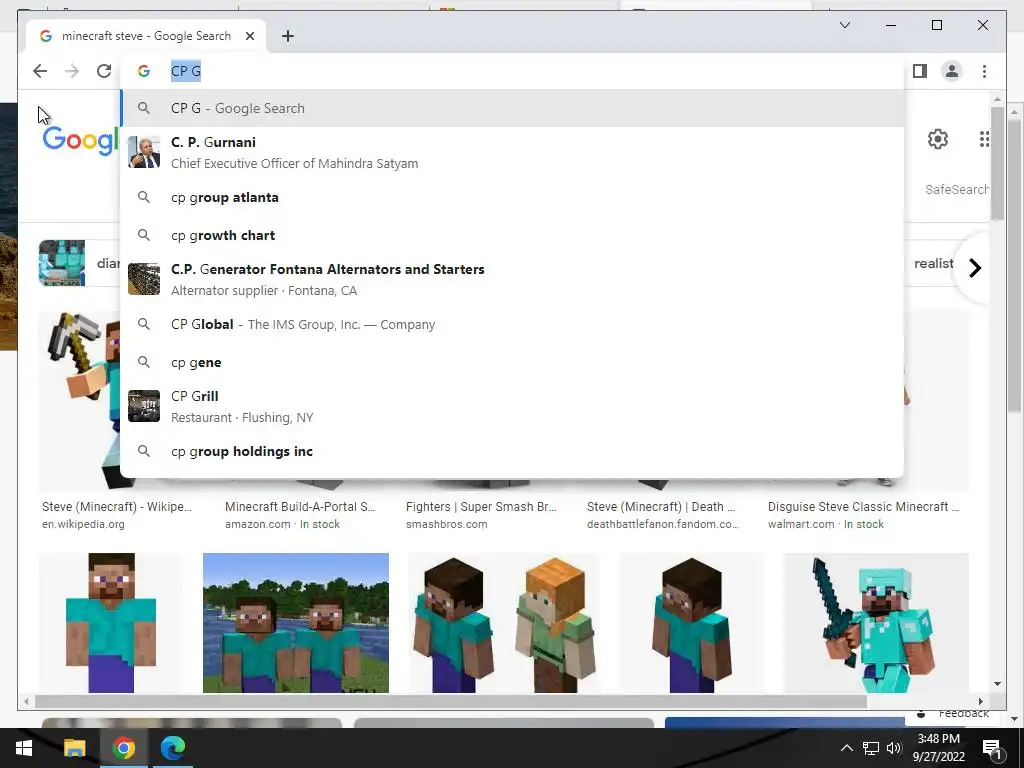Close the minecraft steve tab
1024x768 pixels.
[x=249, y=36]
